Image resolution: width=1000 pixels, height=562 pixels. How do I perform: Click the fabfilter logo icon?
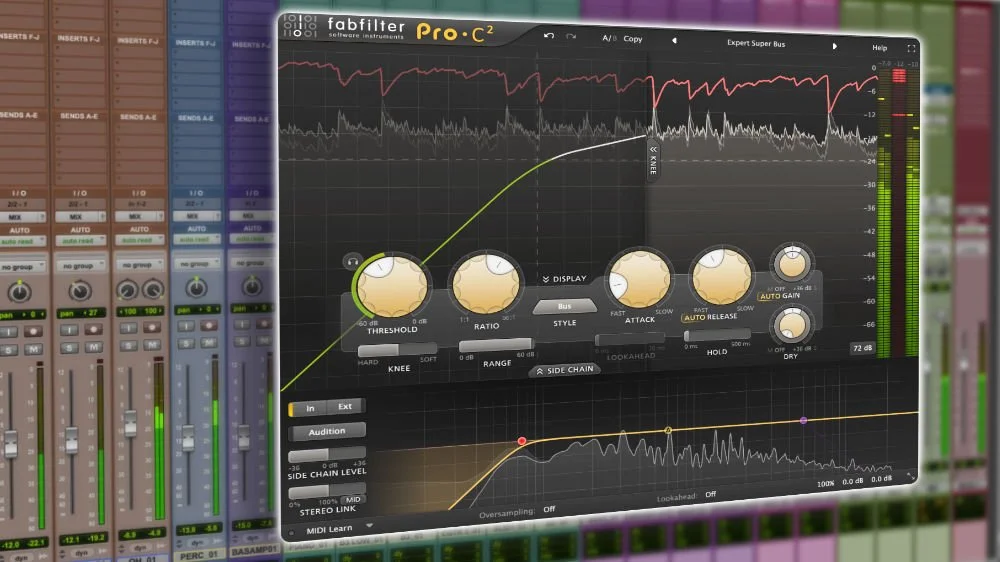(x=300, y=26)
